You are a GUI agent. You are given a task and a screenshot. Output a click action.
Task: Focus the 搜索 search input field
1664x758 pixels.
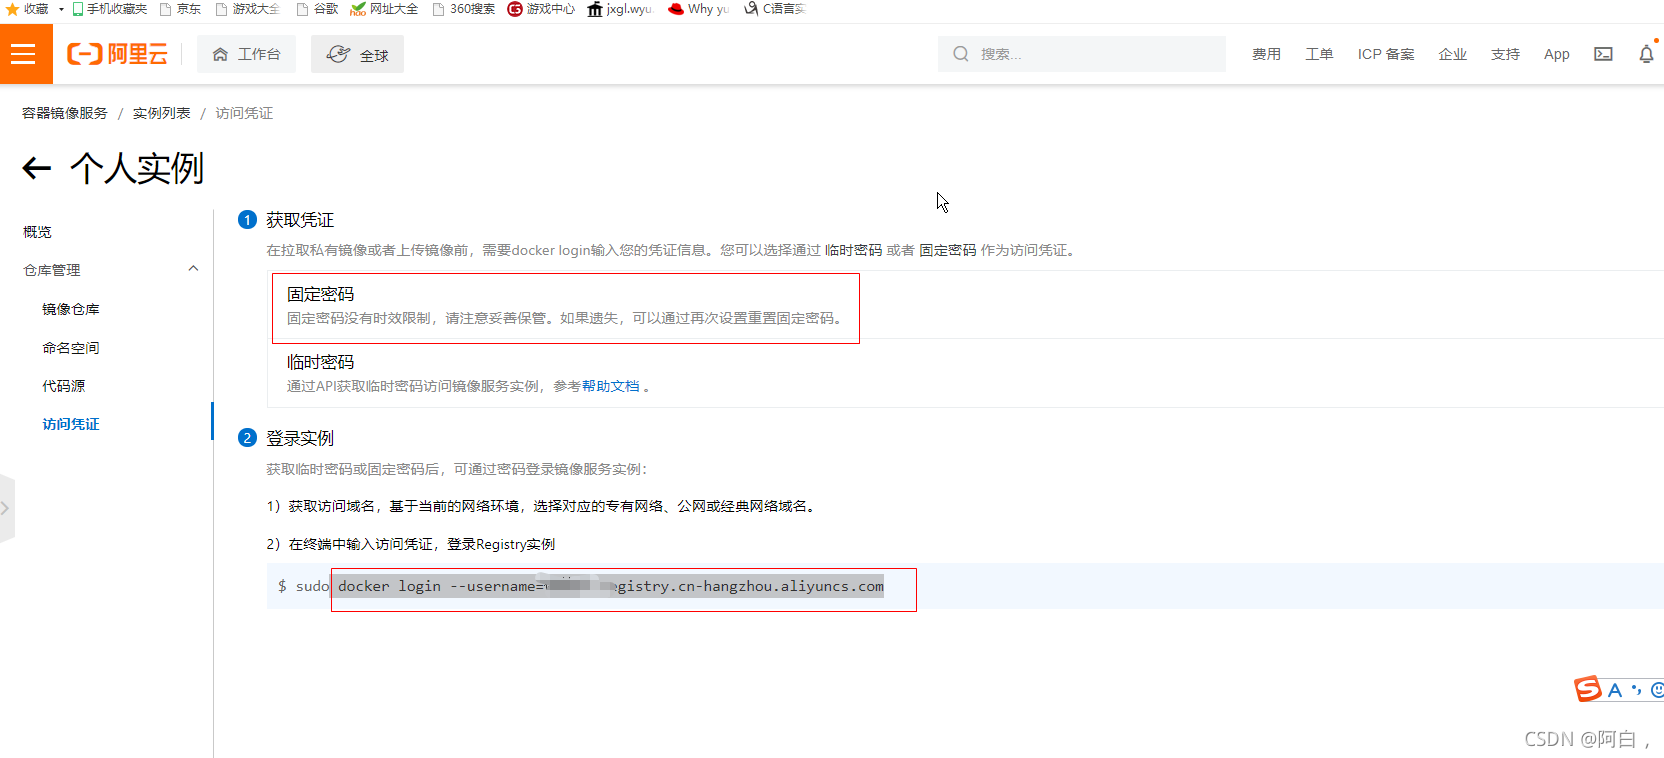pos(1081,54)
